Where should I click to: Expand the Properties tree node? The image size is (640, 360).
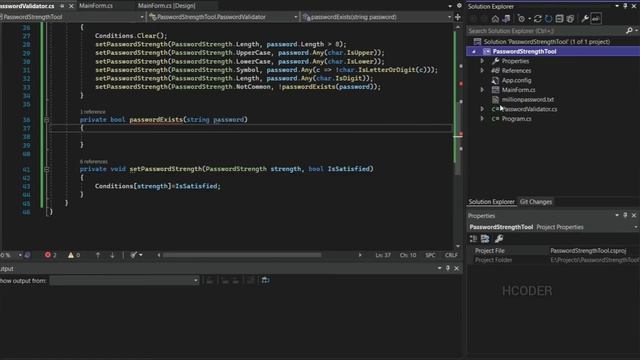(x=482, y=61)
